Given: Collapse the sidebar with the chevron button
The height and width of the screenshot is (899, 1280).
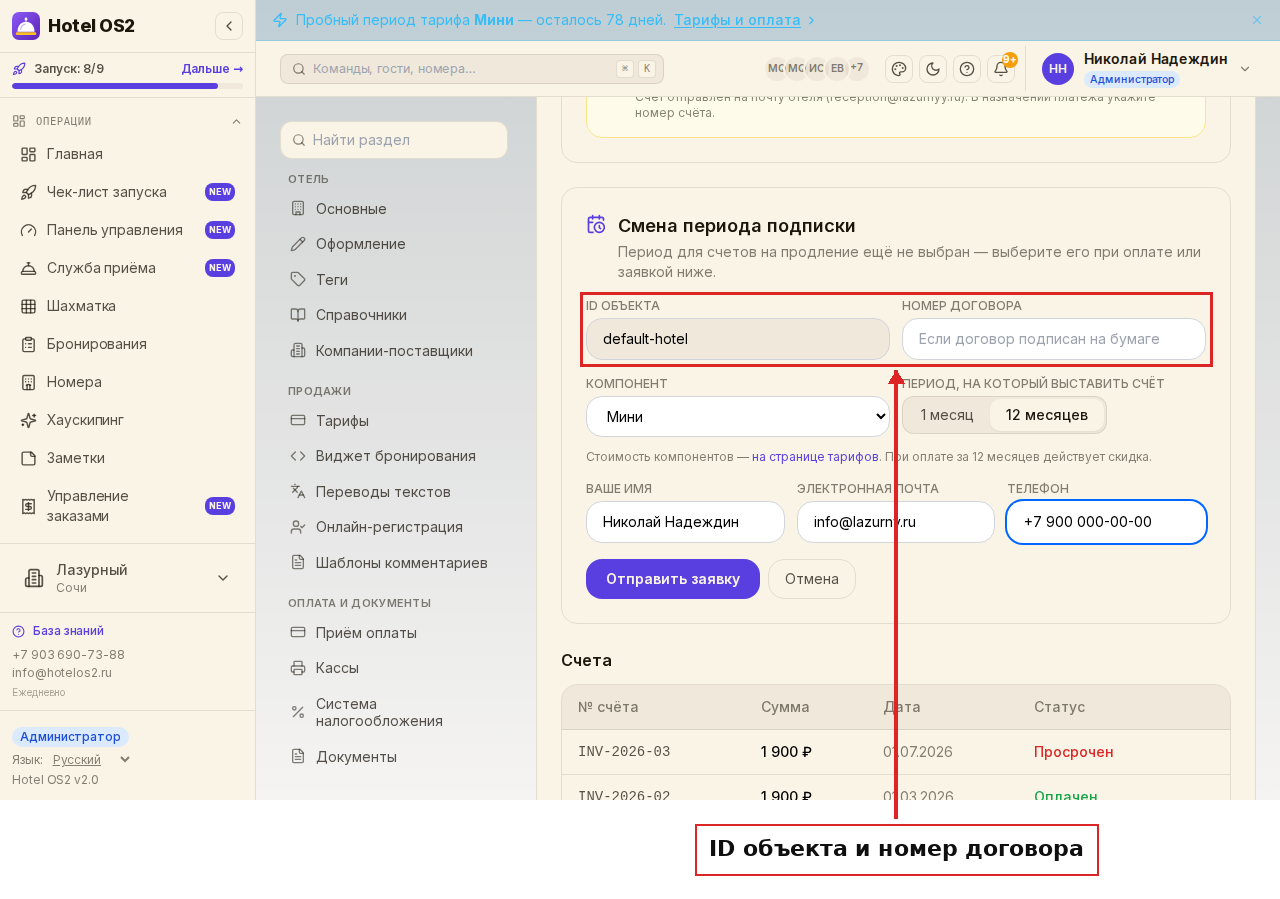Looking at the screenshot, I should tap(229, 26).
